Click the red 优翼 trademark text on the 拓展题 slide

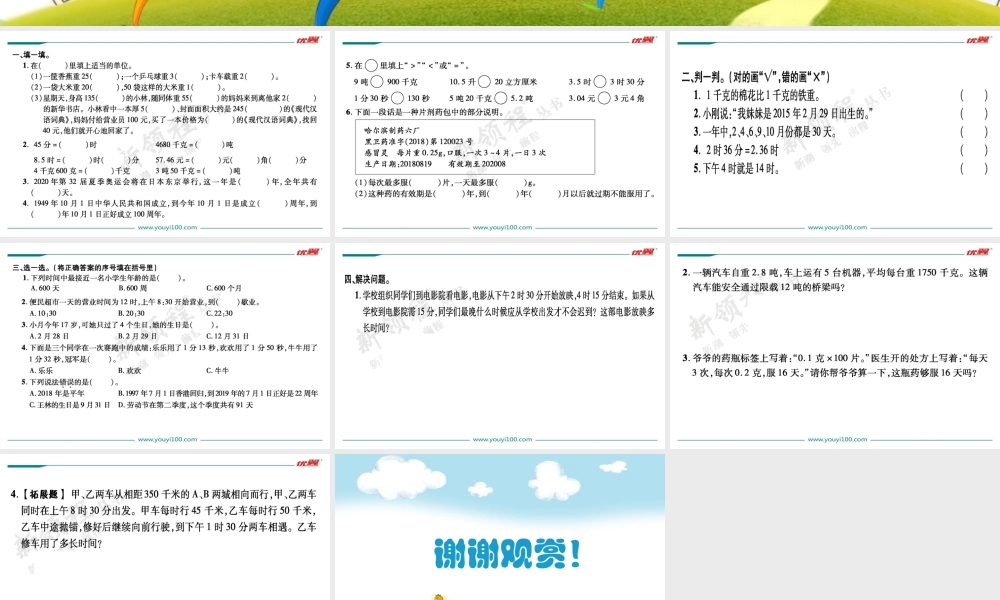coord(309,462)
